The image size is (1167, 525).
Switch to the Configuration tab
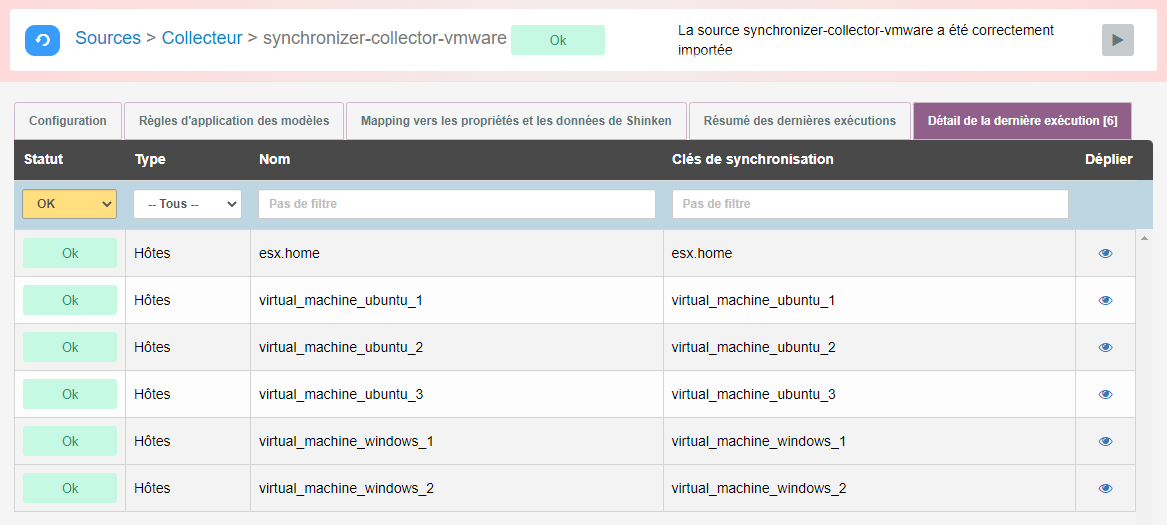click(68, 121)
